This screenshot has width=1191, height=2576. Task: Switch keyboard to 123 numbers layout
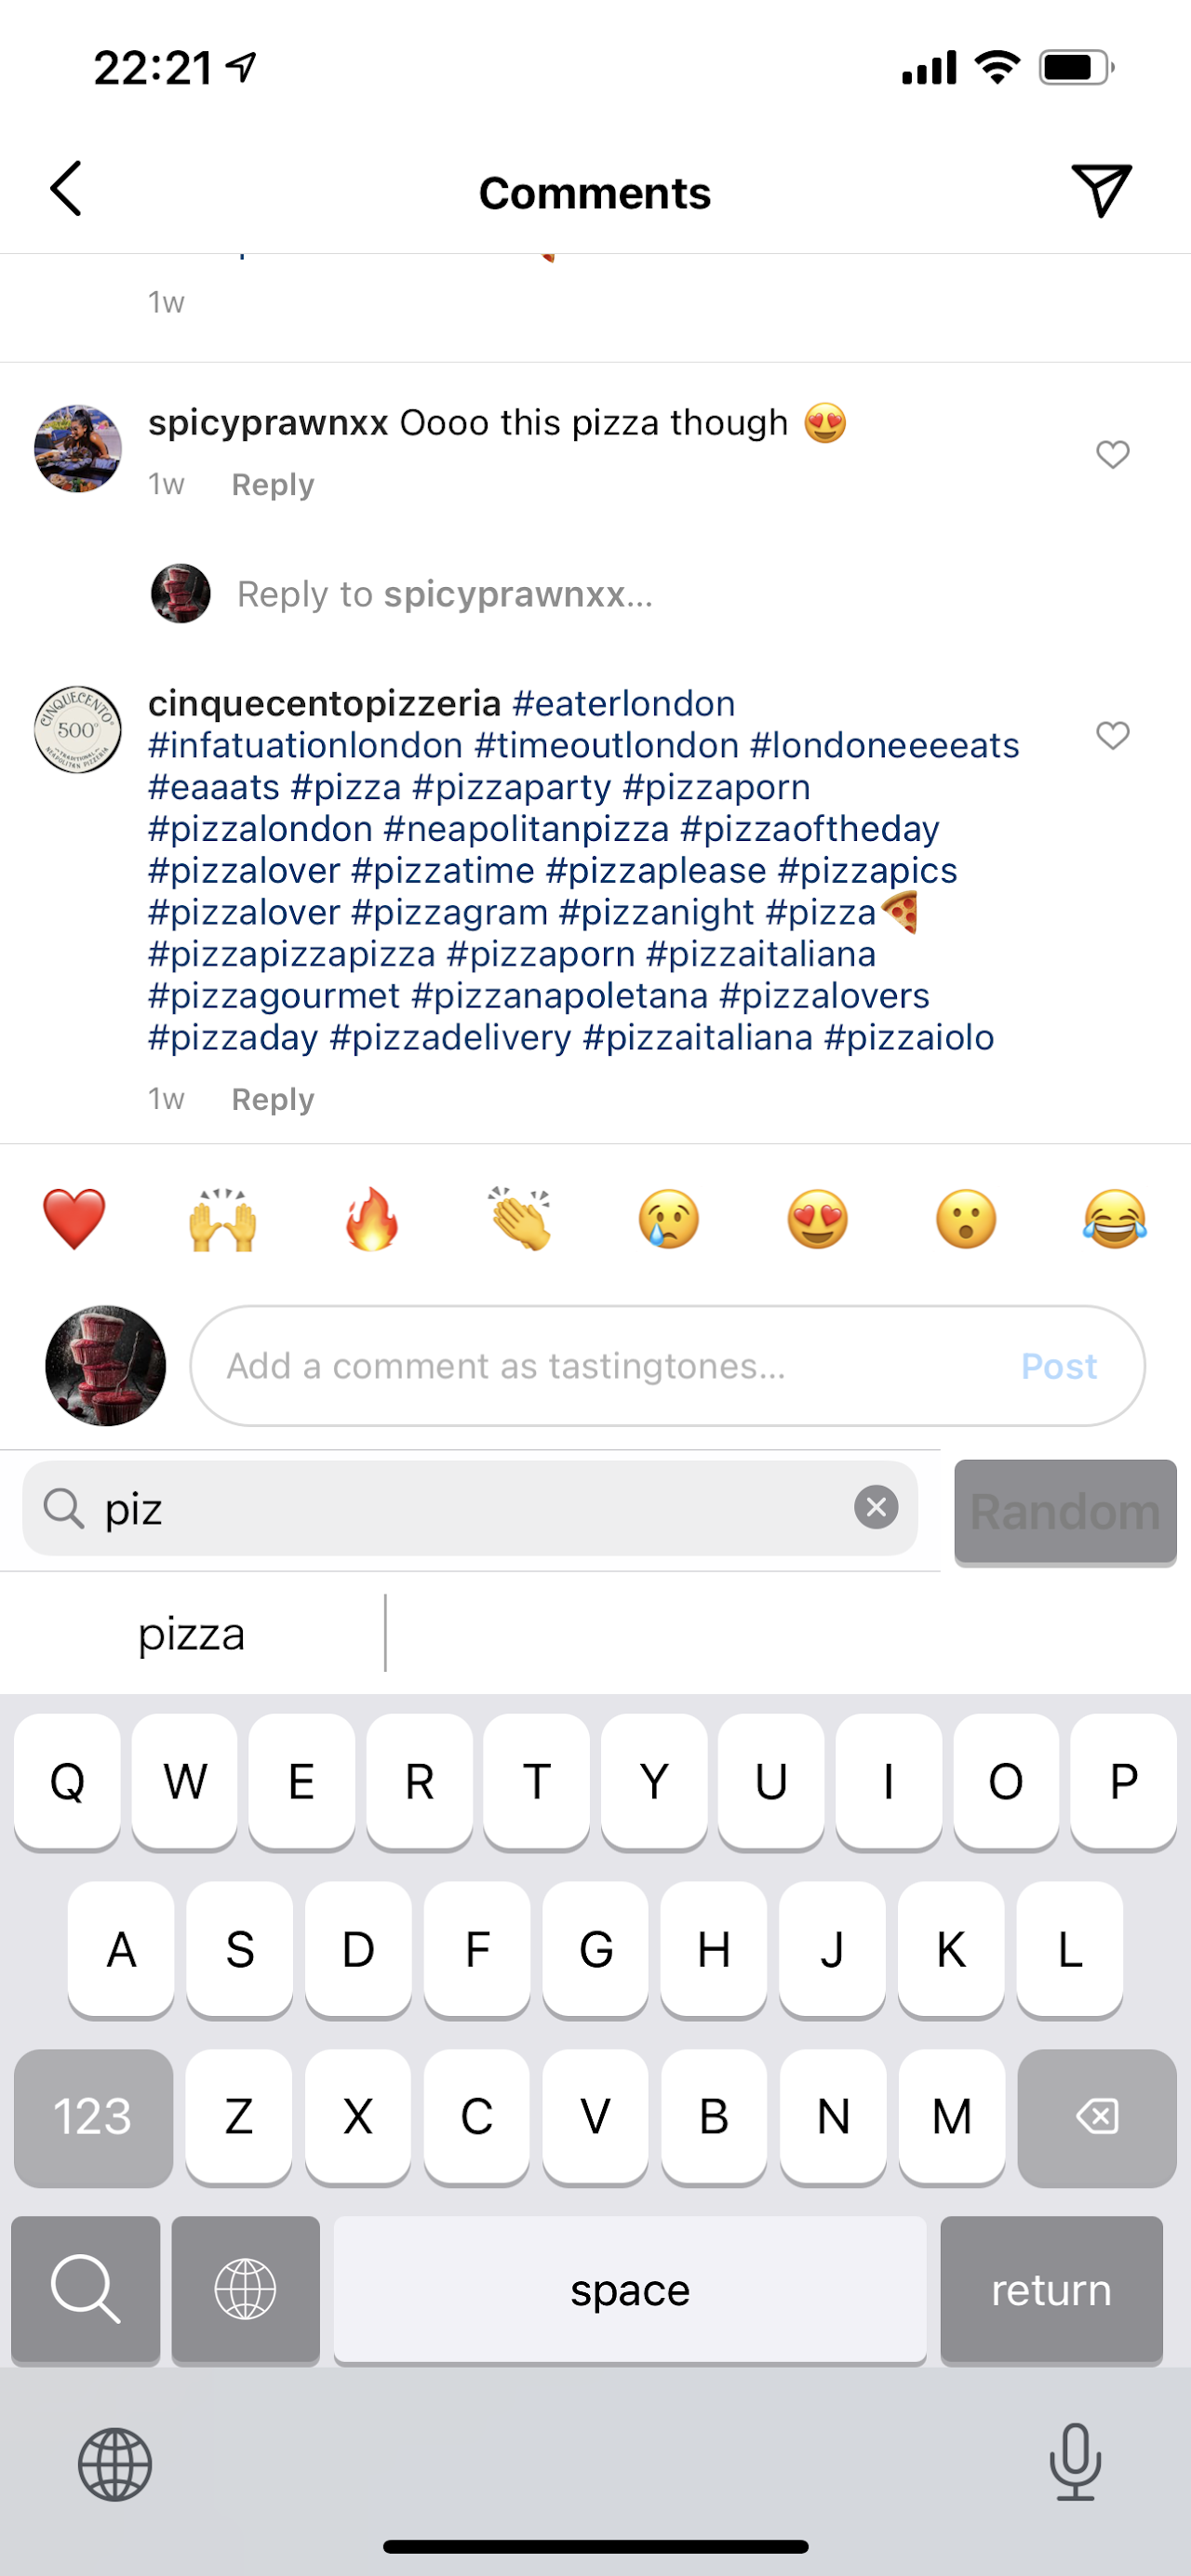click(x=93, y=2117)
